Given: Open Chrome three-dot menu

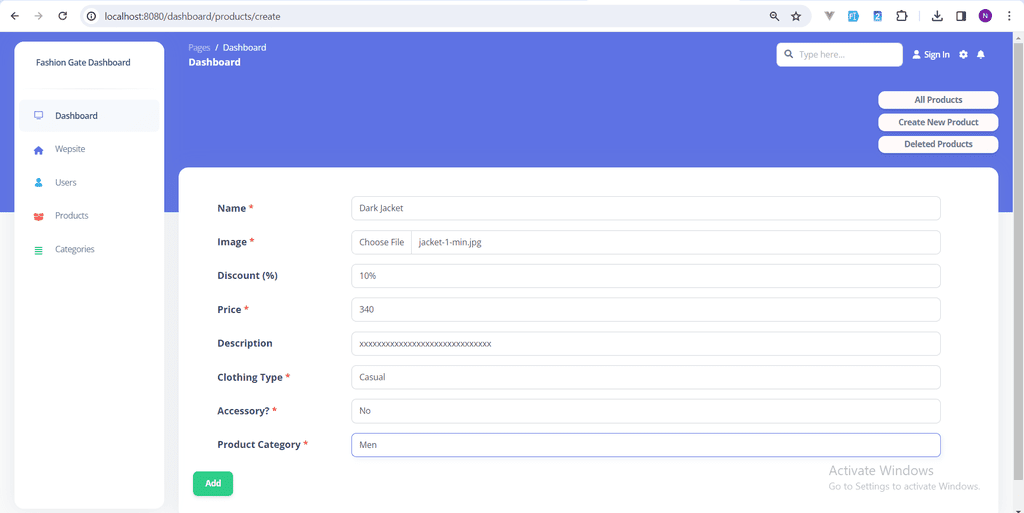Looking at the screenshot, I should click(x=1009, y=16).
